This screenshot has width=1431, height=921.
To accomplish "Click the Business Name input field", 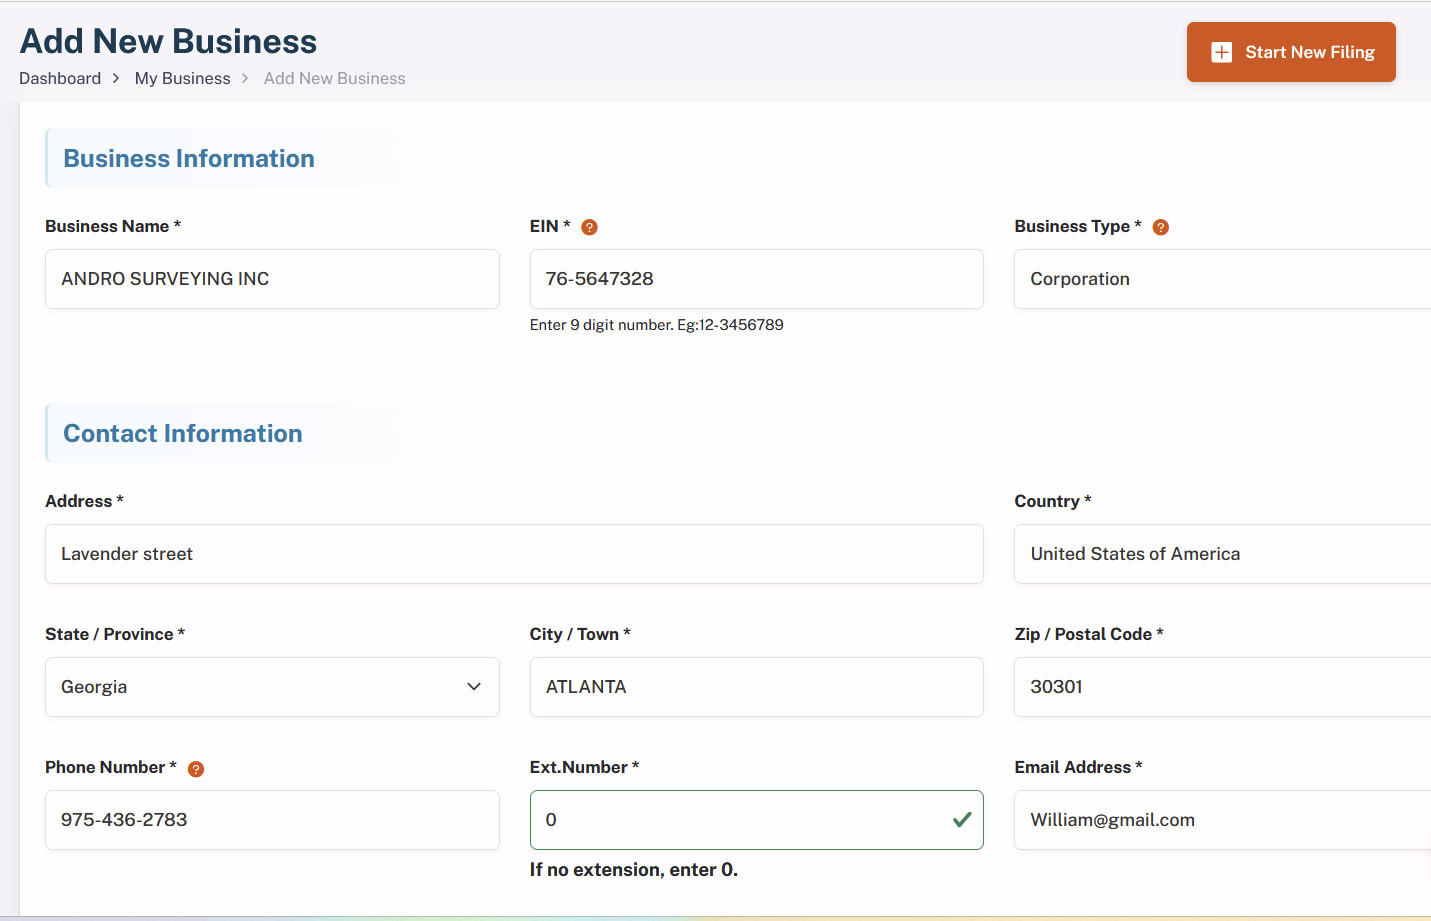I will [x=272, y=279].
